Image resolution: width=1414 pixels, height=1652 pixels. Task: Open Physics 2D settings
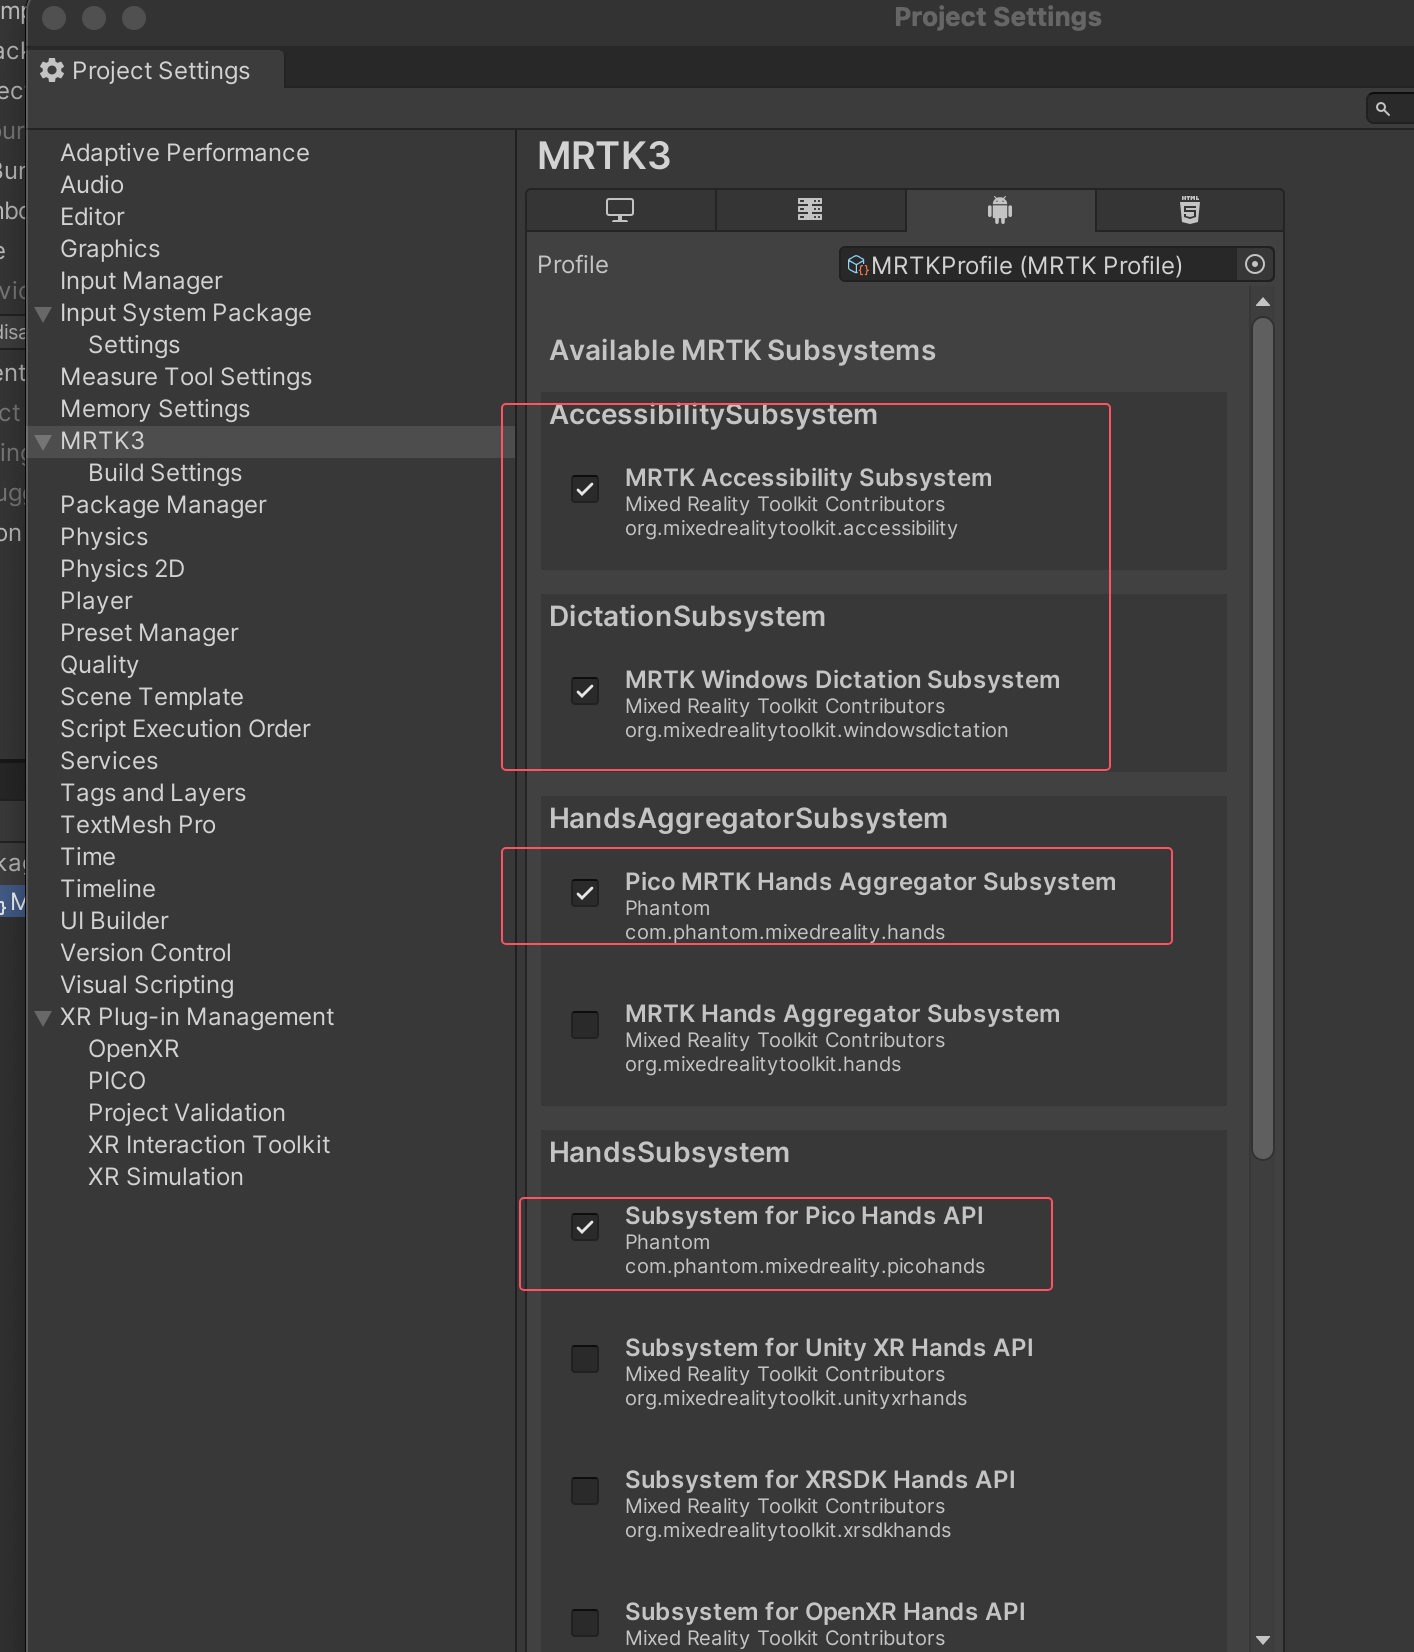tap(122, 569)
